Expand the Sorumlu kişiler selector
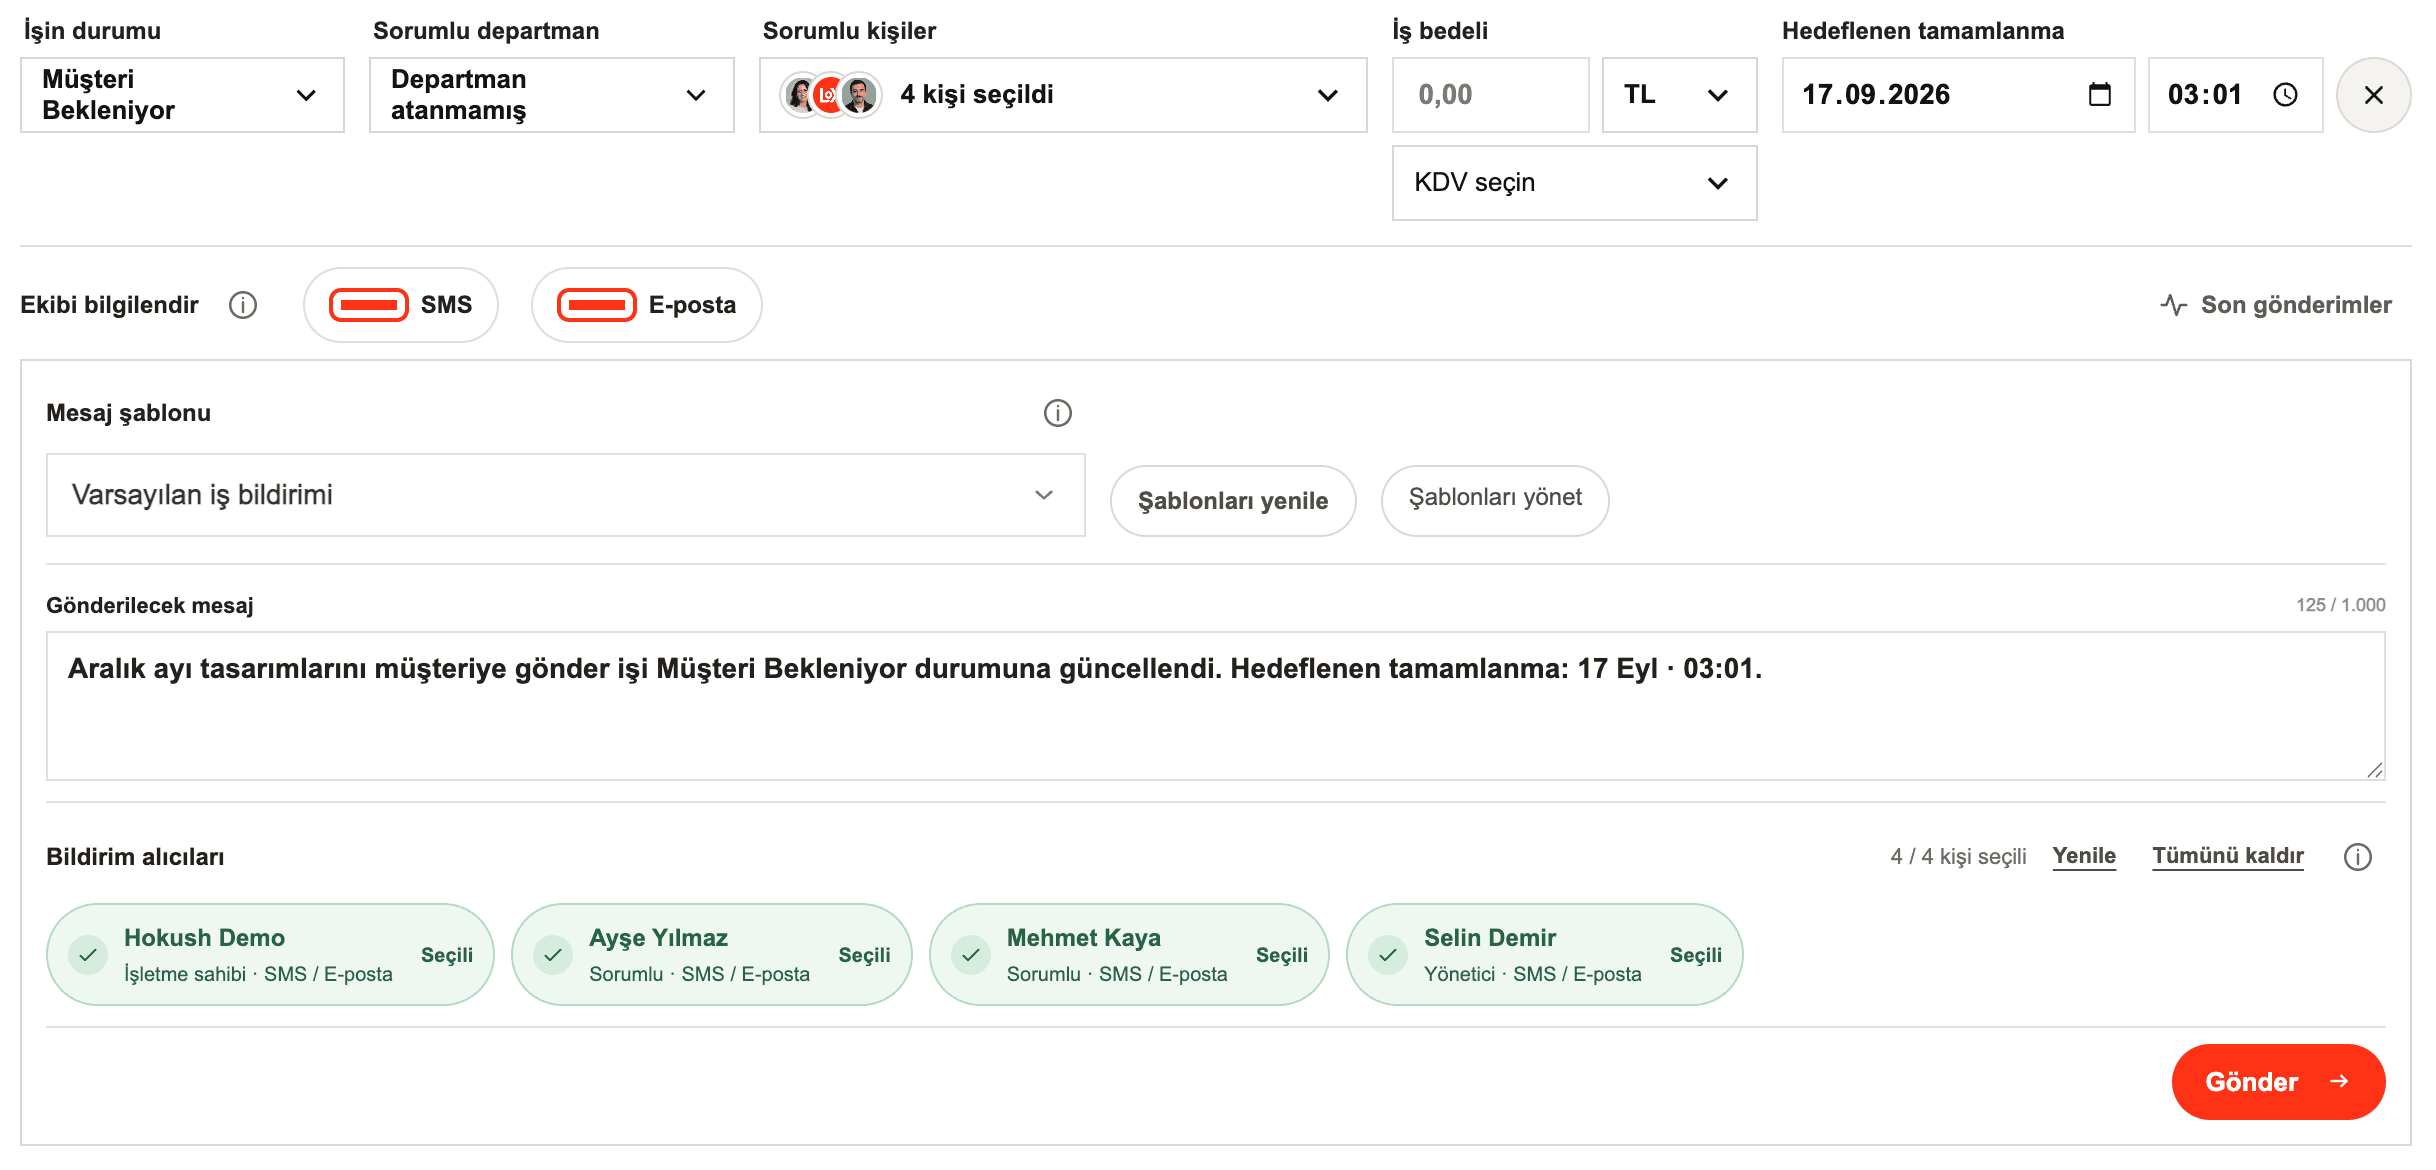Image resolution: width=2436 pixels, height=1170 pixels. pyautogui.click(x=1063, y=95)
